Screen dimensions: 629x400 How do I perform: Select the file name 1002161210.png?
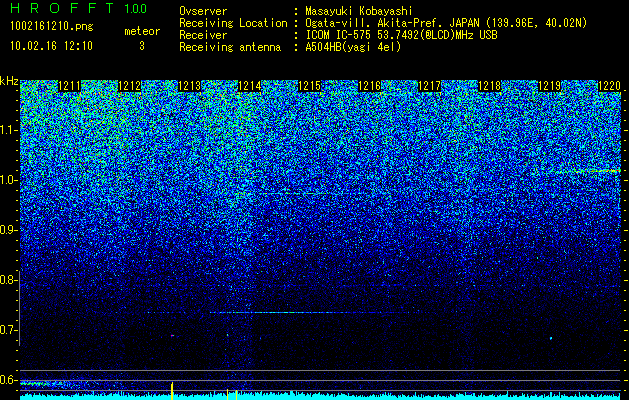tap(52, 26)
